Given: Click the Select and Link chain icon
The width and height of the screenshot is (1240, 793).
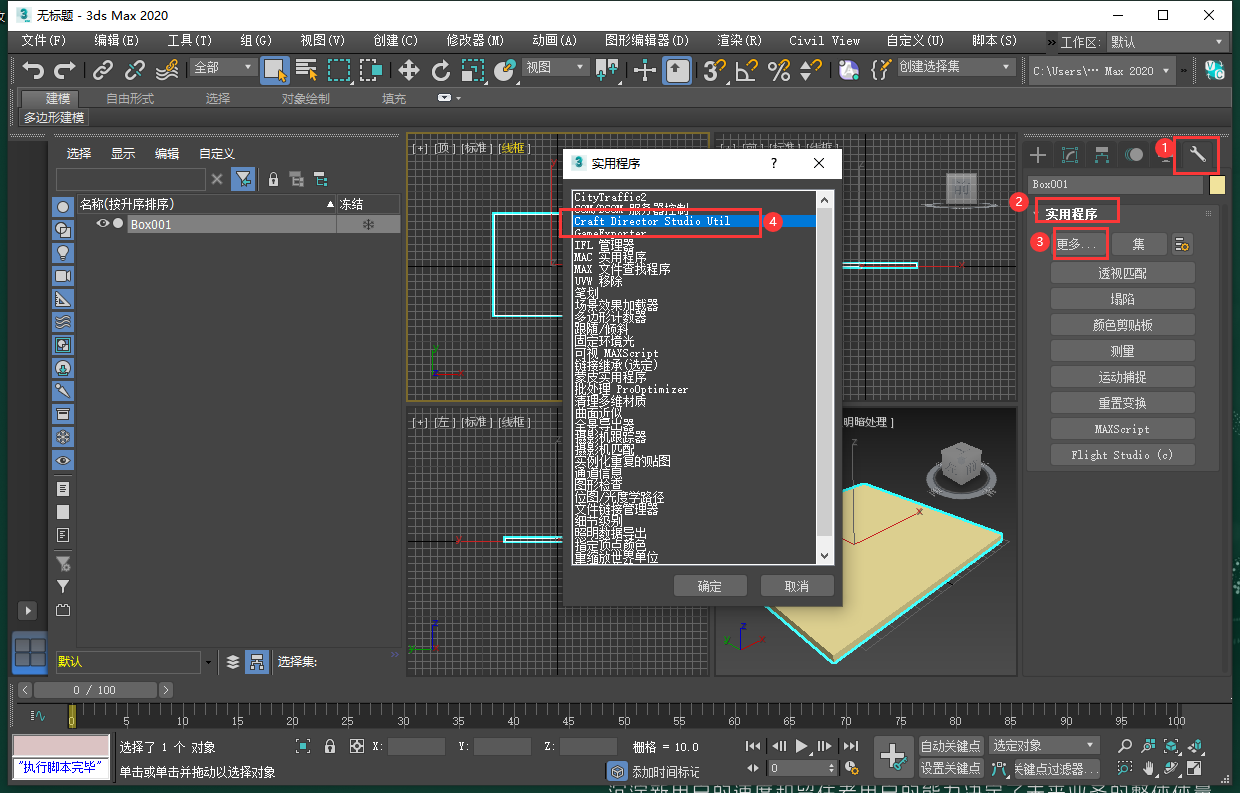Looking at the screenshot, I should tap(102, 70).
